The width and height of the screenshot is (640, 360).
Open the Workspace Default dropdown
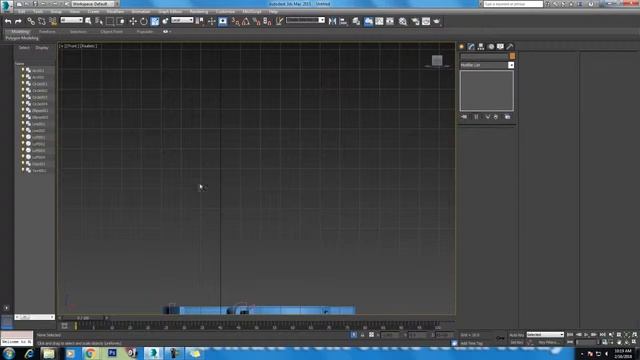click(x=95, y=4)
